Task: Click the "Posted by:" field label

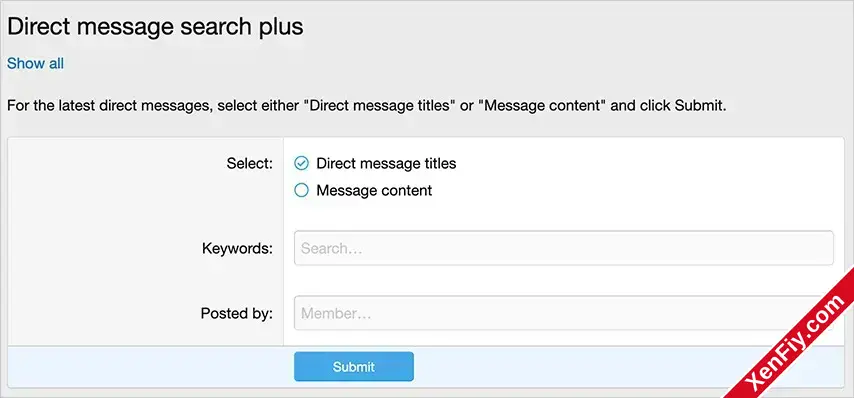Action: click(237, 314)
